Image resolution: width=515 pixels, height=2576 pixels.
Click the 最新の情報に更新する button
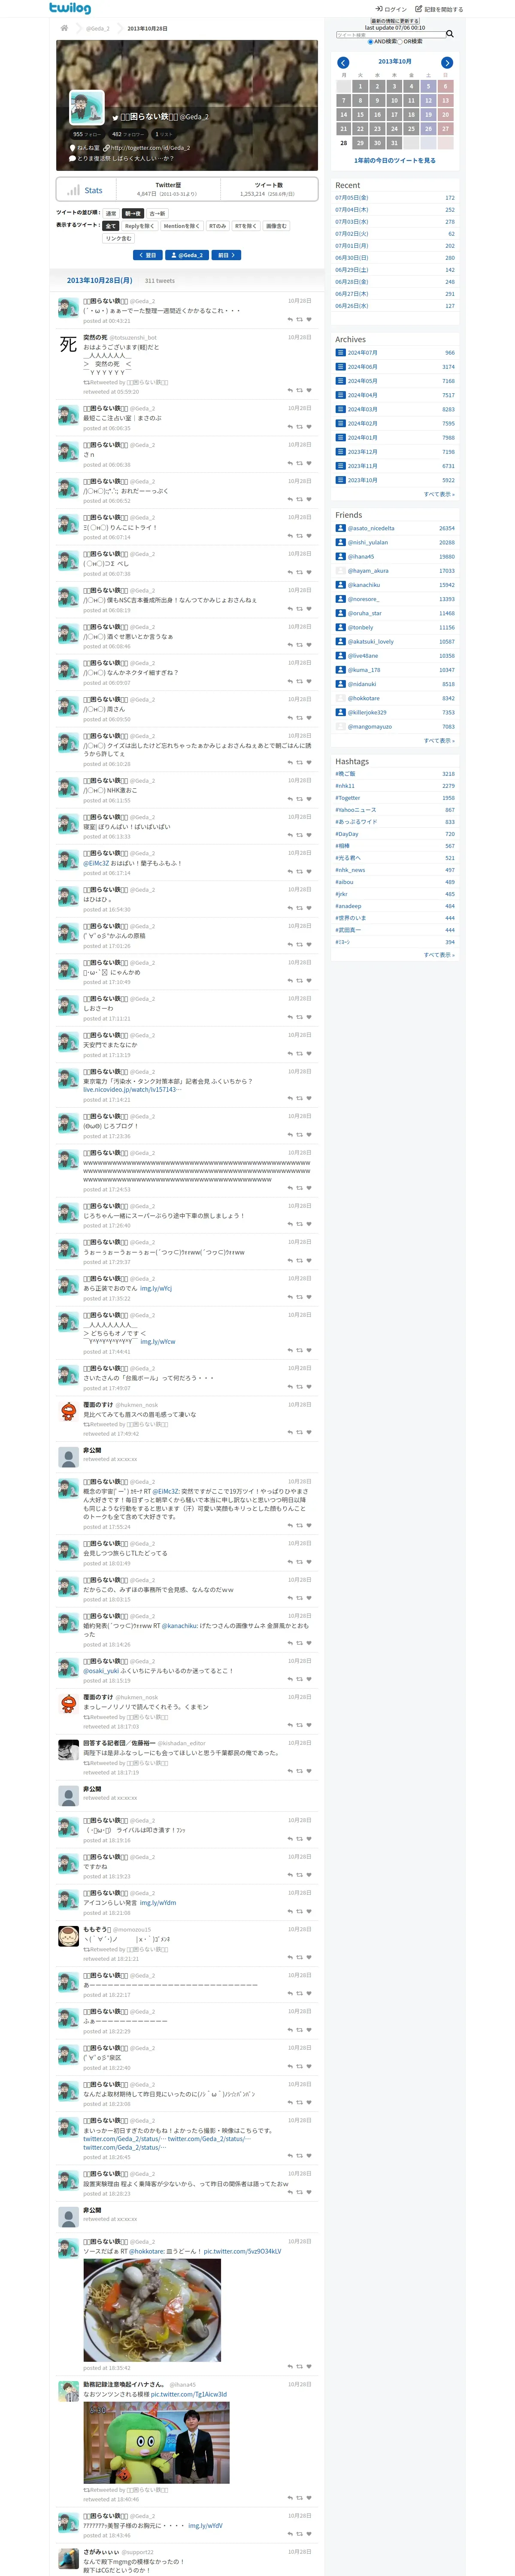(395, 21)
